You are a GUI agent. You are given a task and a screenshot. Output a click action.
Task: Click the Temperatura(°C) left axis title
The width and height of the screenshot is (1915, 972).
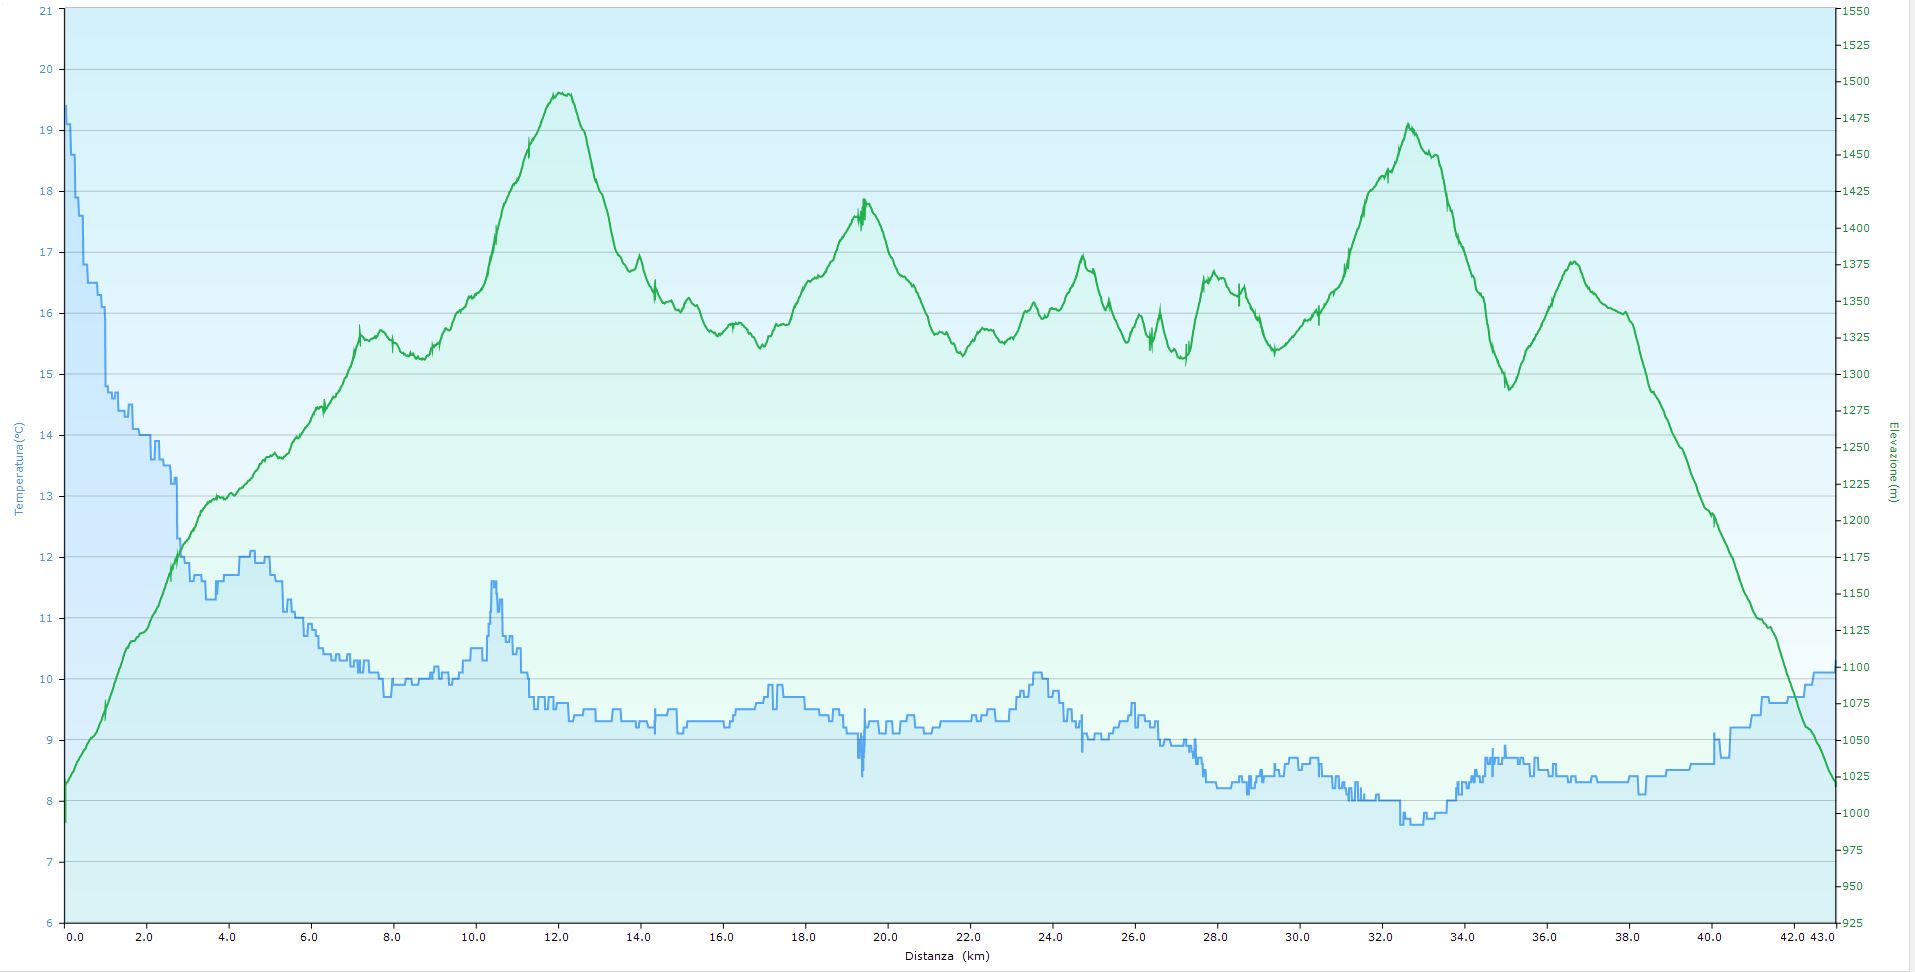point(18,468)
